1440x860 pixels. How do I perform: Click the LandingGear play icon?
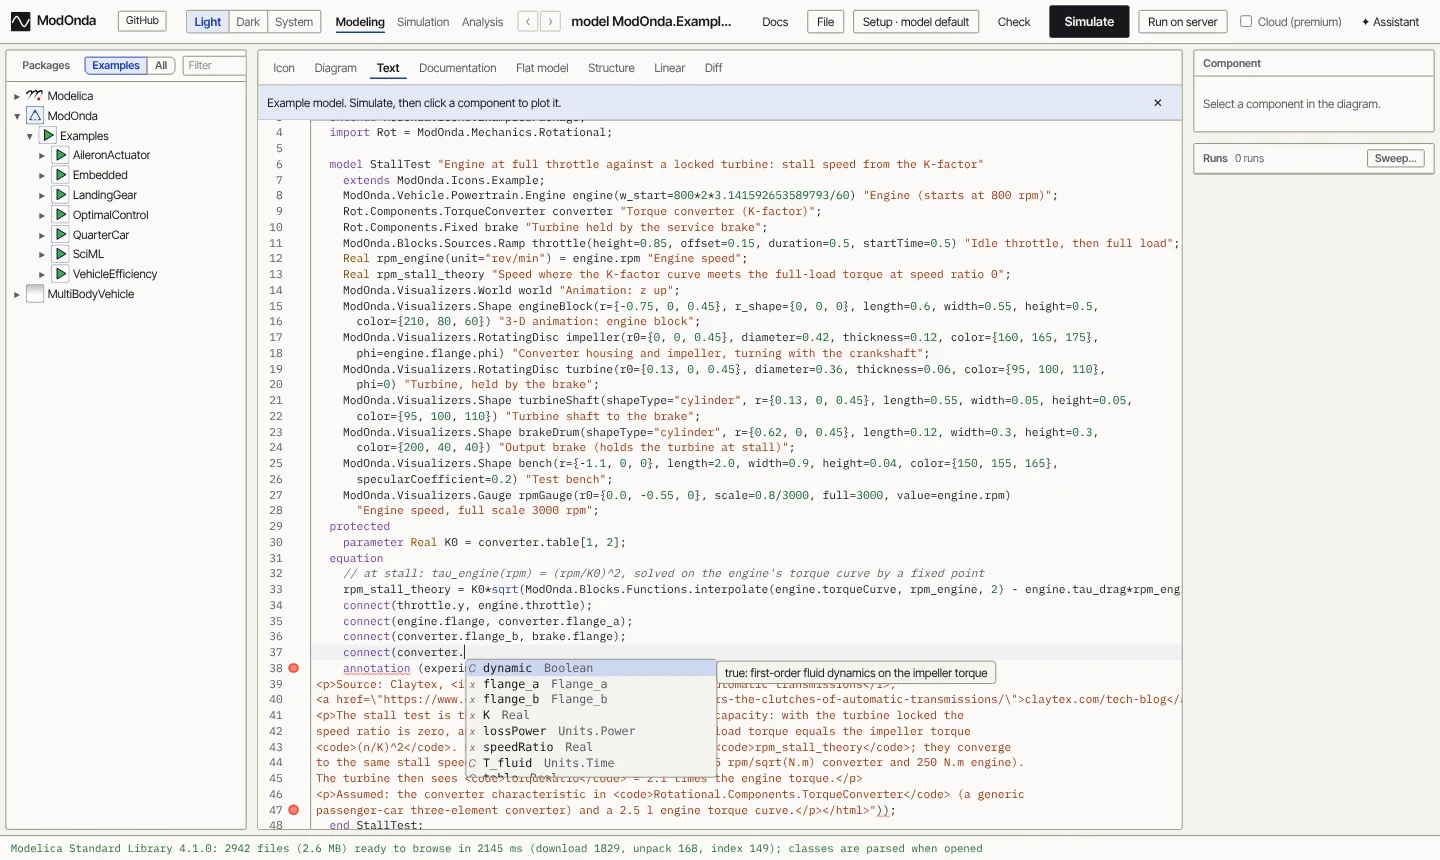point(61,195)
